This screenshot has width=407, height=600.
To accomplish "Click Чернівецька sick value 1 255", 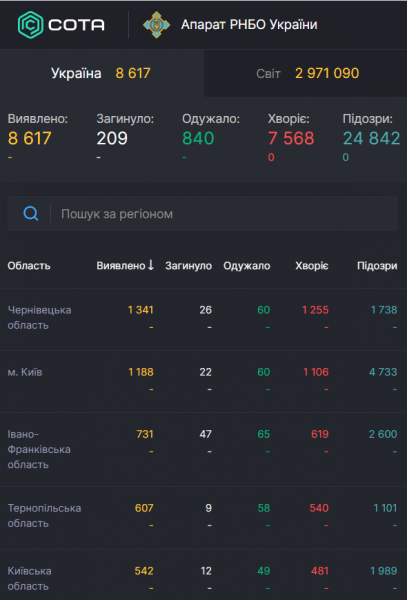I will [x=315, y=310].
